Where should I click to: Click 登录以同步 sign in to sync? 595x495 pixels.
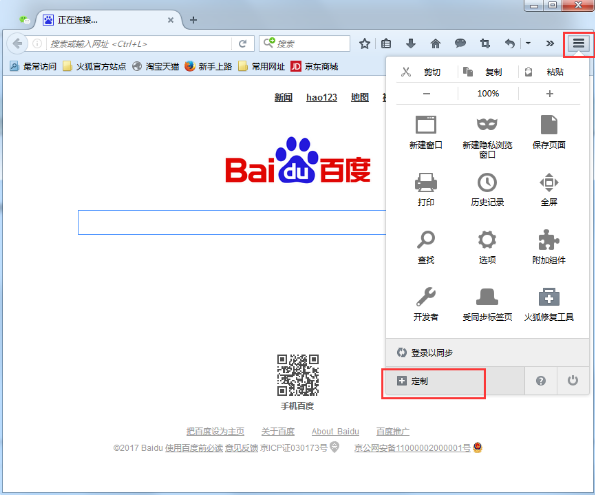pyautogui.click(x=487, y=353)
